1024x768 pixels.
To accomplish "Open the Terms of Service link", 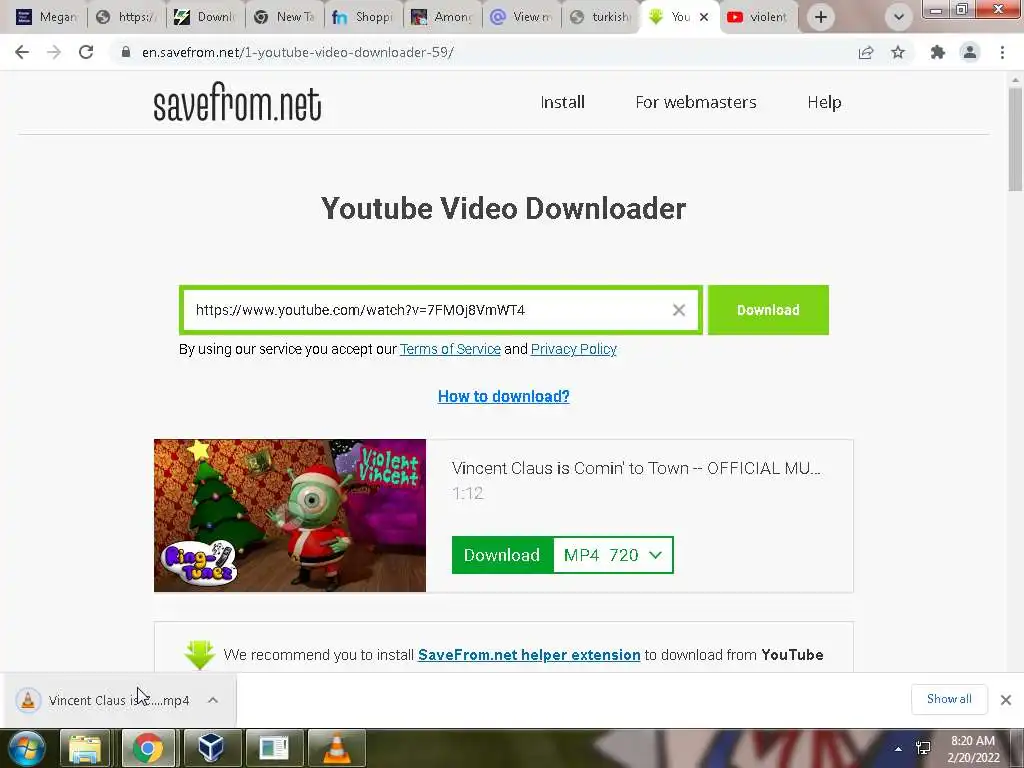I will (x=450, y=349).
